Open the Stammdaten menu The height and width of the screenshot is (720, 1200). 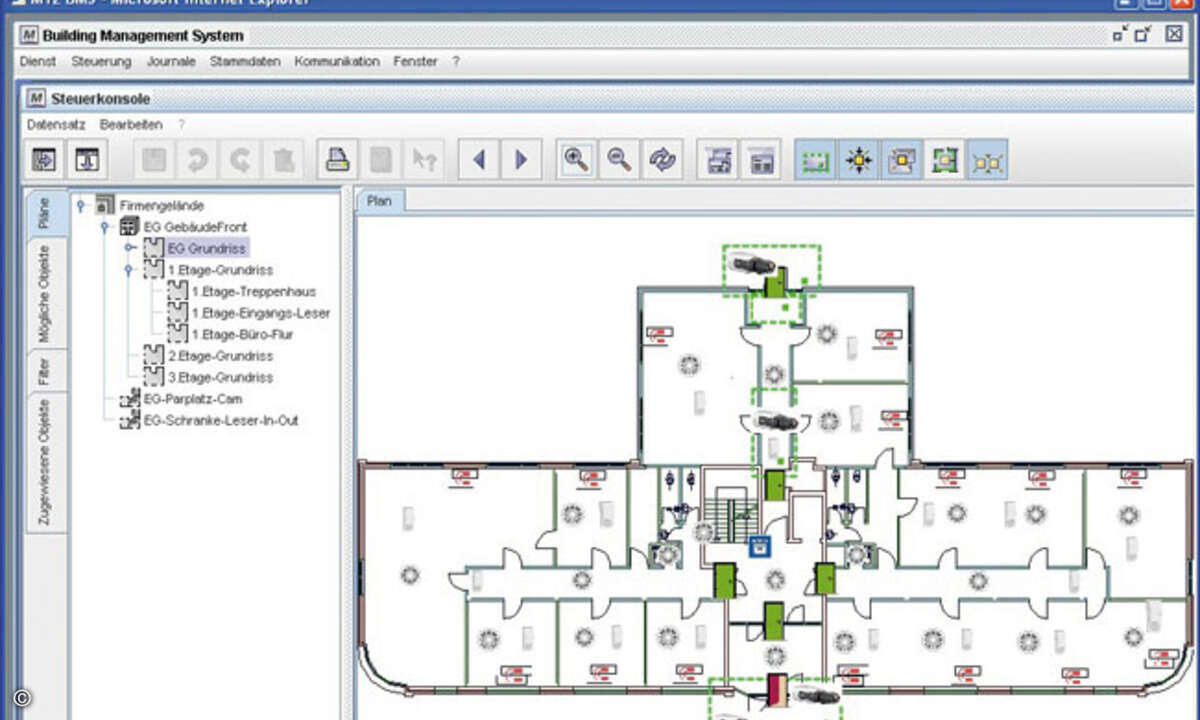[x=245, y=61]
